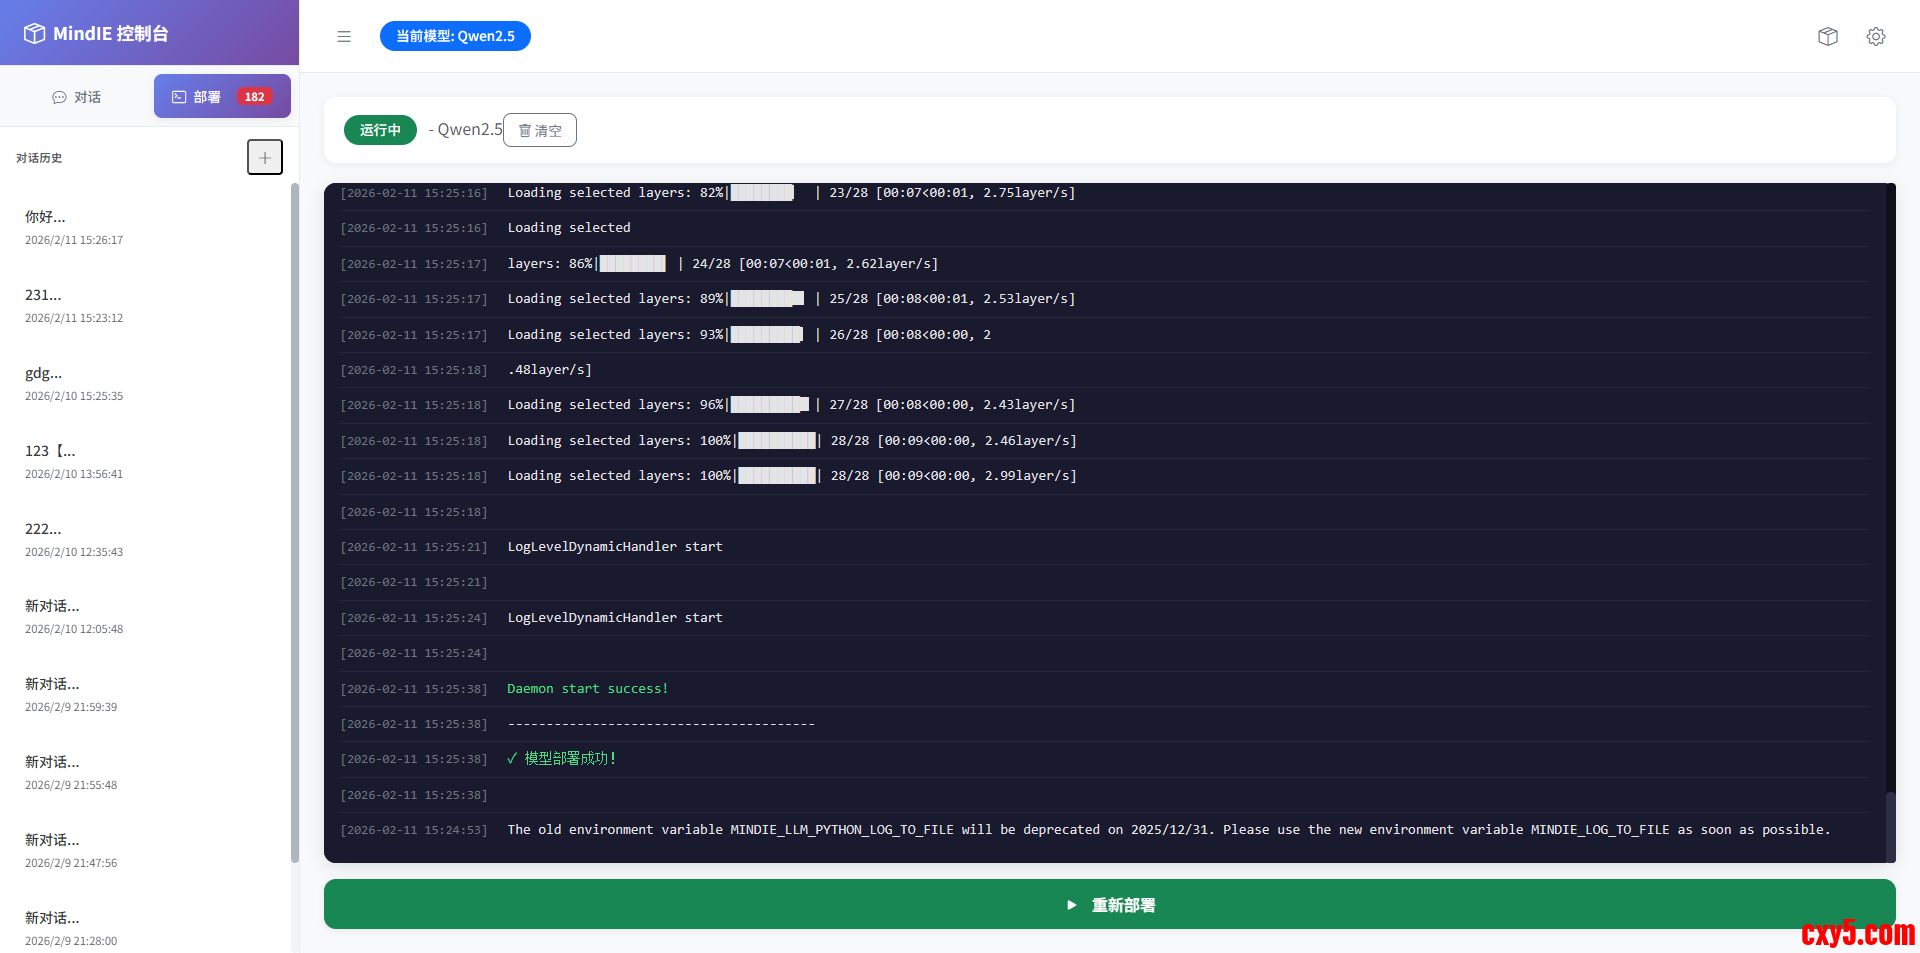Screen dimensions: 1920x953
Task: Click the 当前模型: Qwen2.5 badge
Action: (455, 36)
